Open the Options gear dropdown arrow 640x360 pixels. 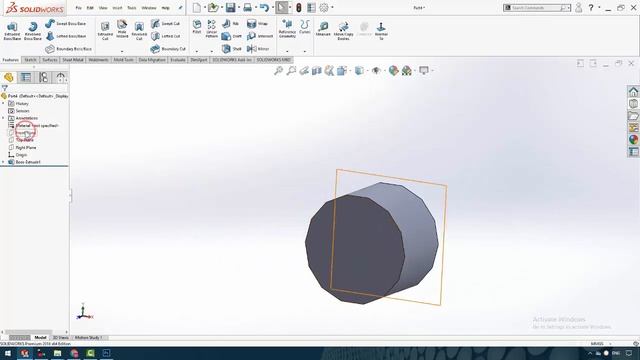point(332,8)
